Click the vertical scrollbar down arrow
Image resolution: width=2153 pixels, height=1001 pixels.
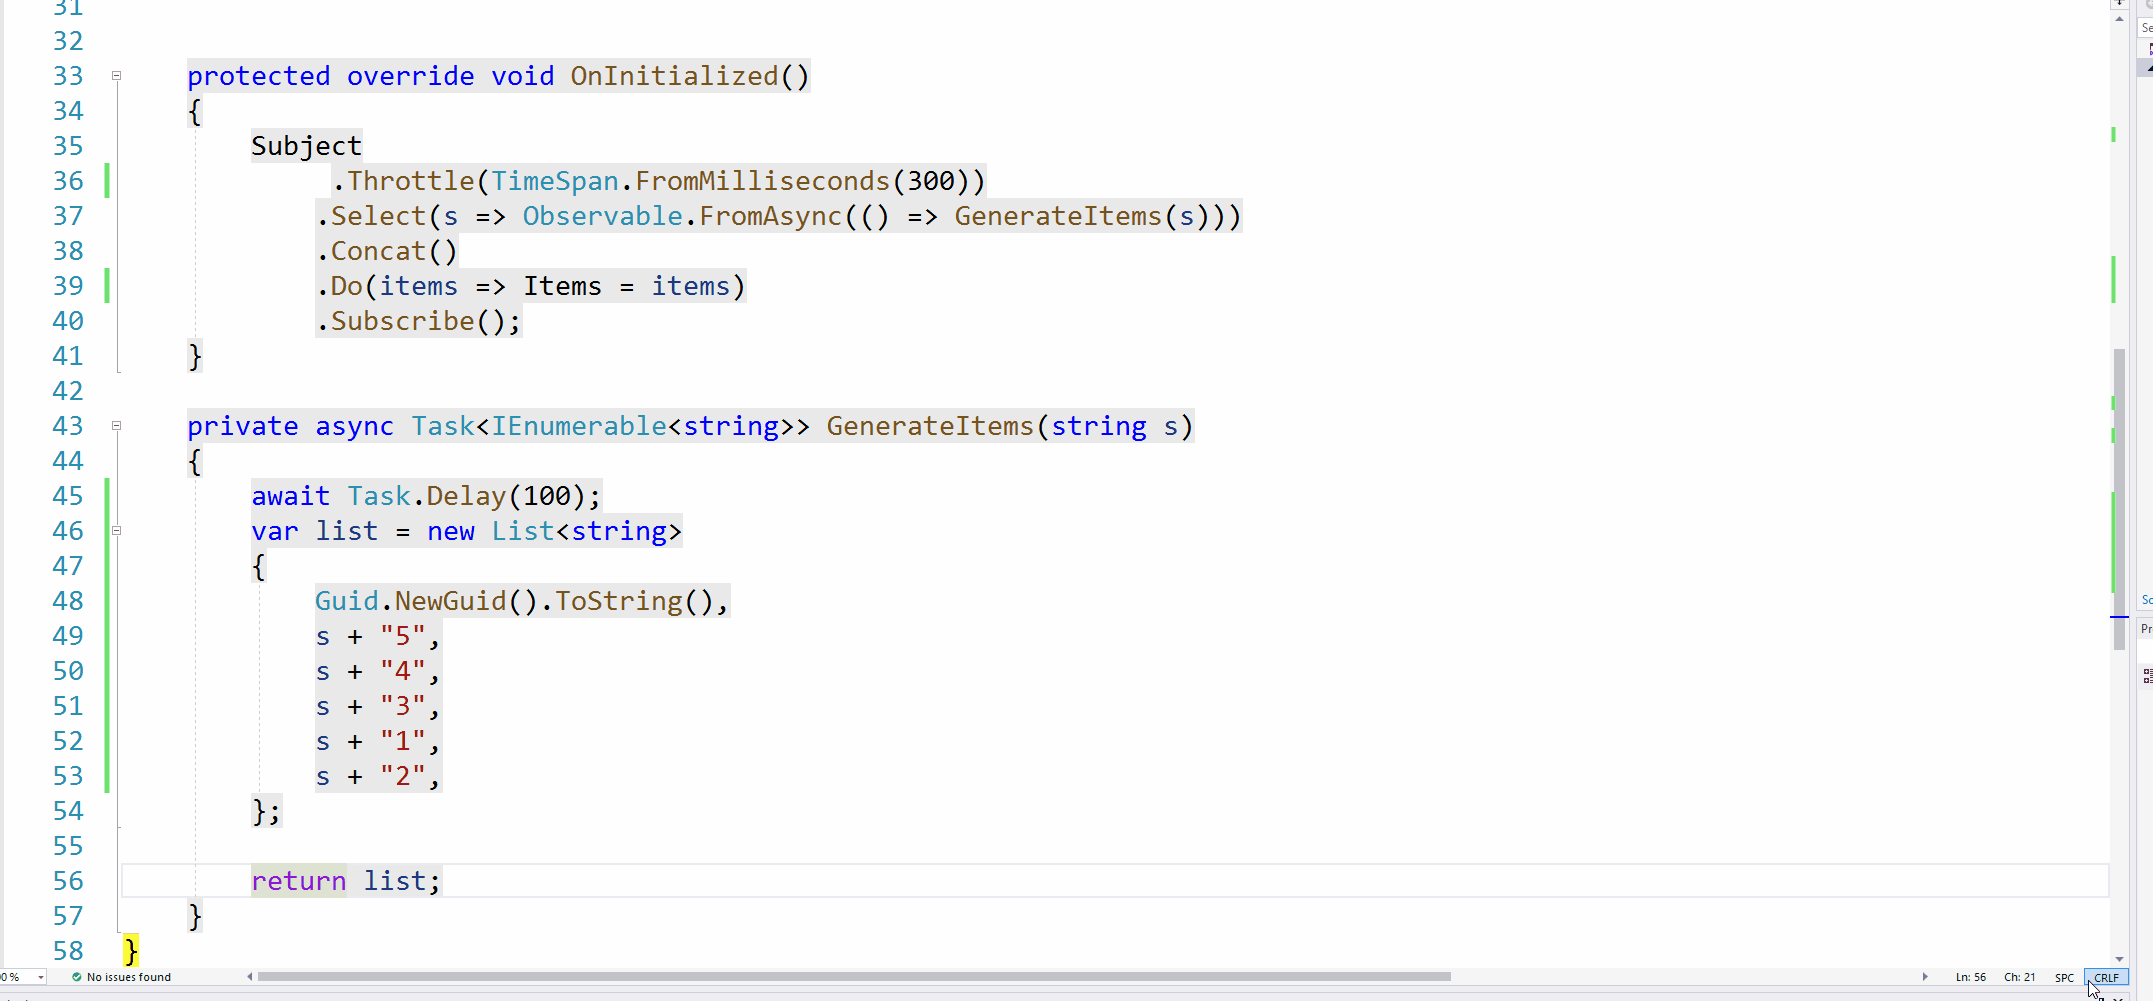(2119, 958)
